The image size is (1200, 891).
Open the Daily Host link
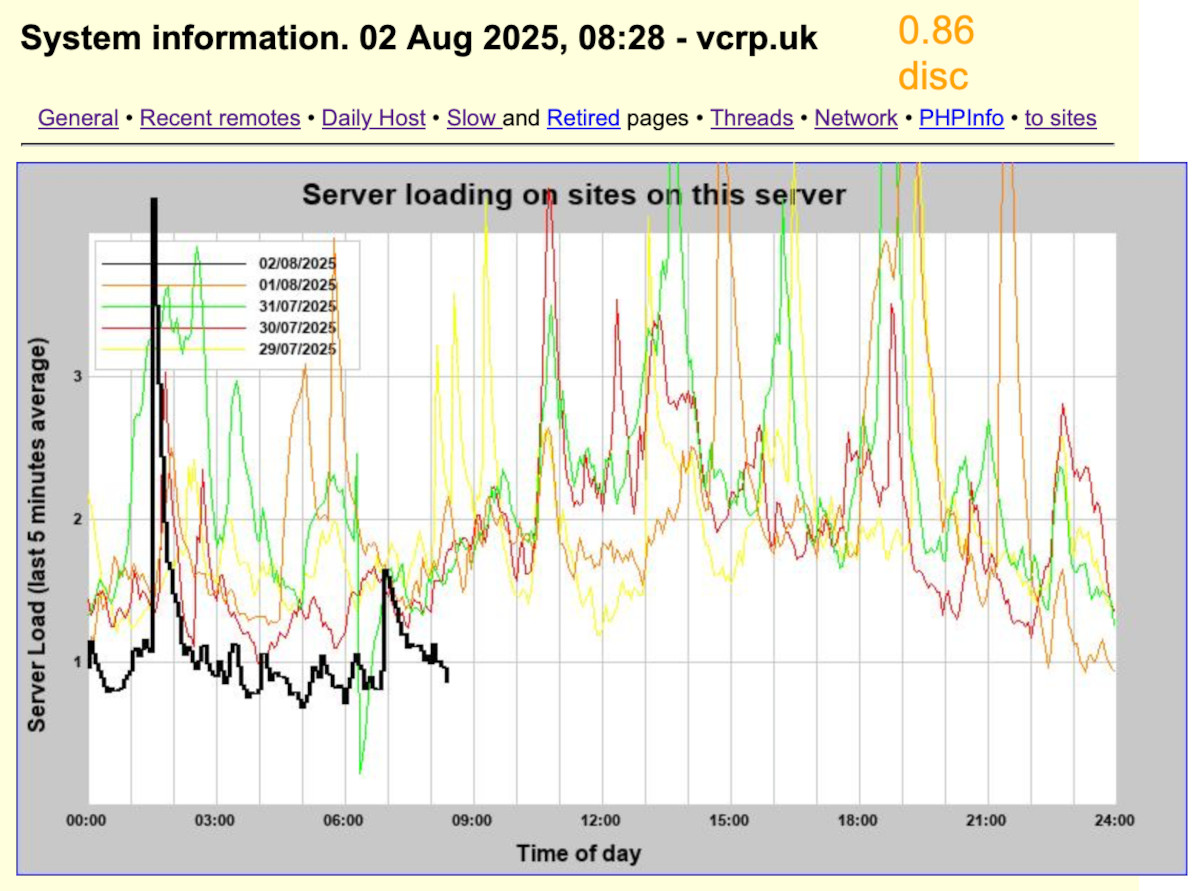coord(373,118)
